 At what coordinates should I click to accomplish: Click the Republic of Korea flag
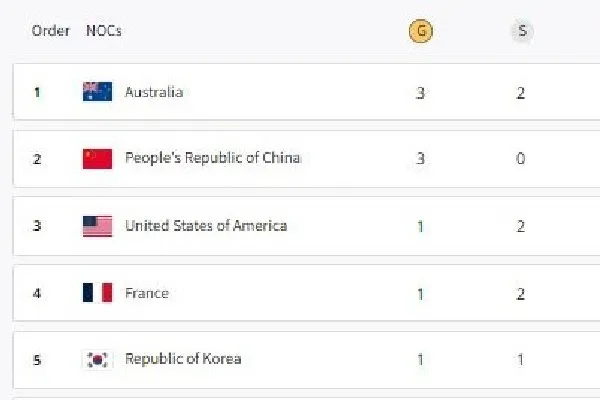pos(98,360)
